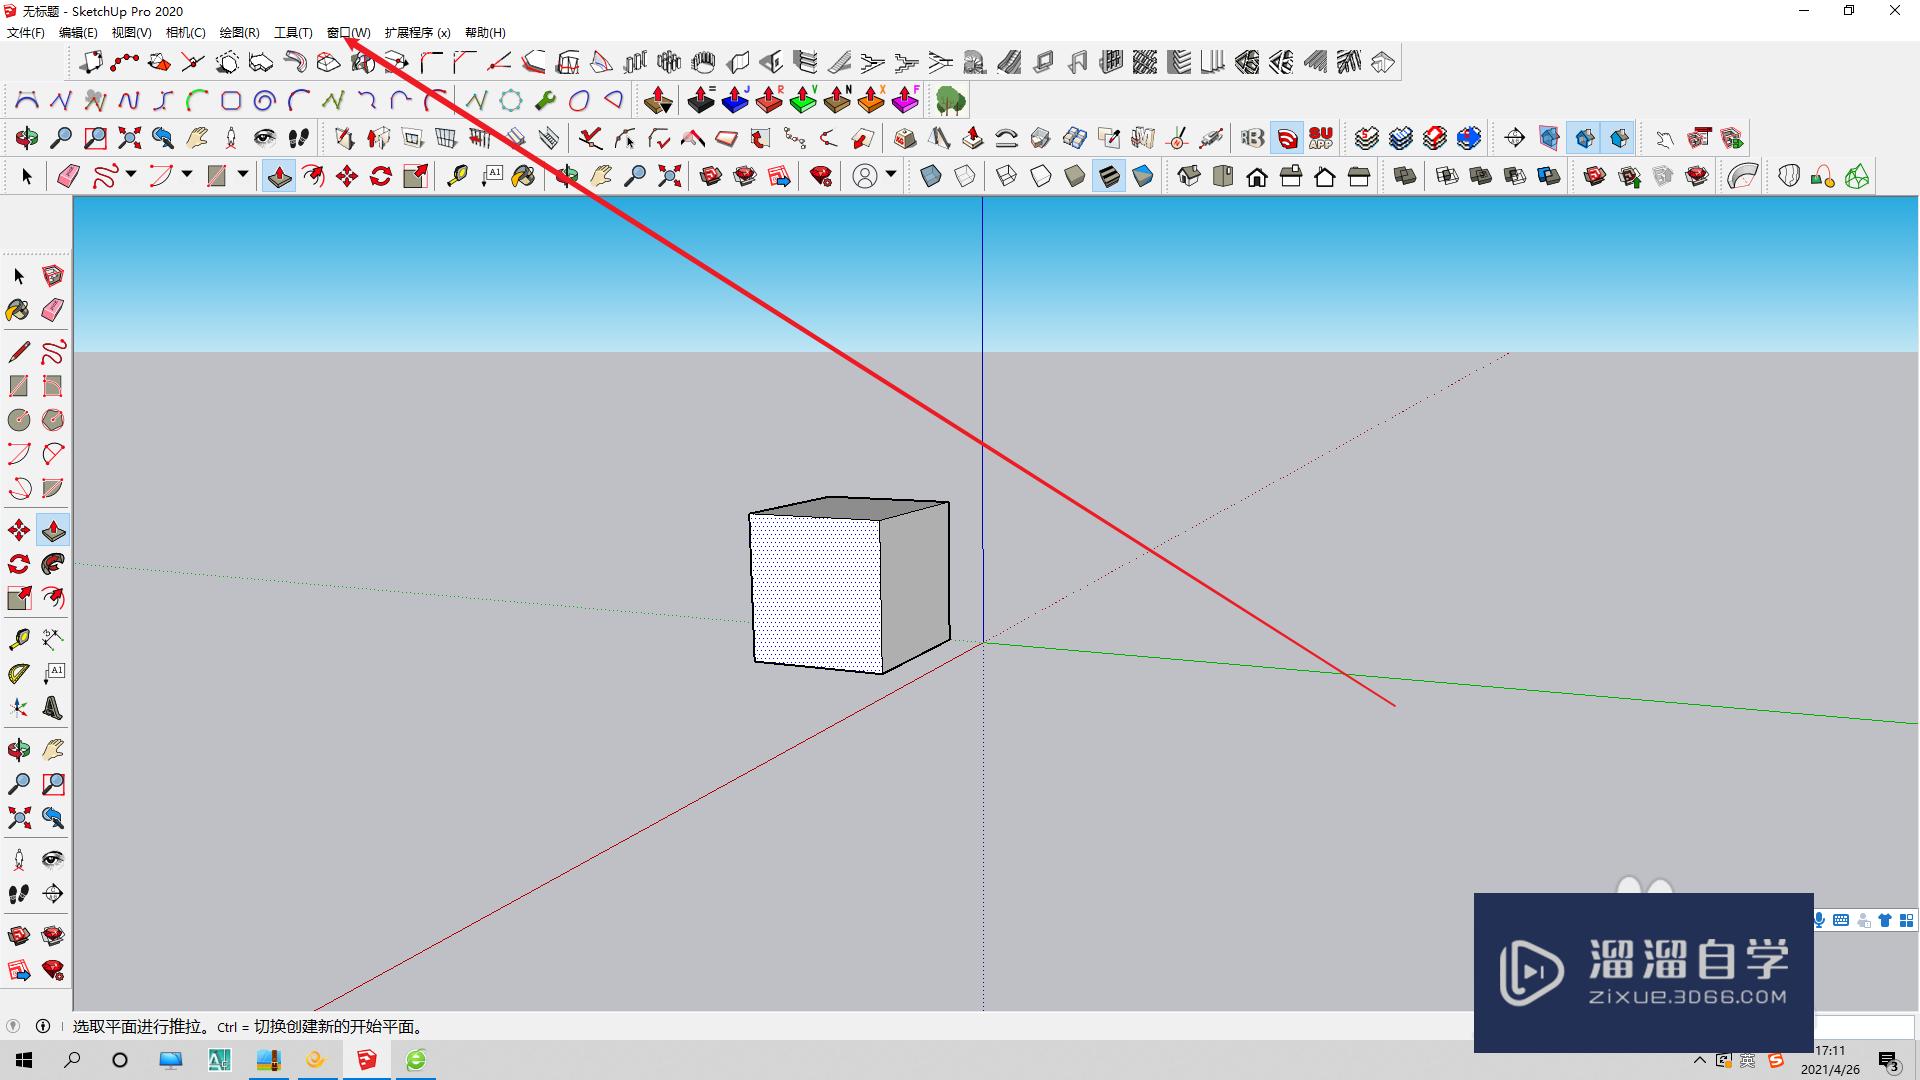Expand the Freehand line tools dropdown
1920x1080 pixels.
pos(131,175)
